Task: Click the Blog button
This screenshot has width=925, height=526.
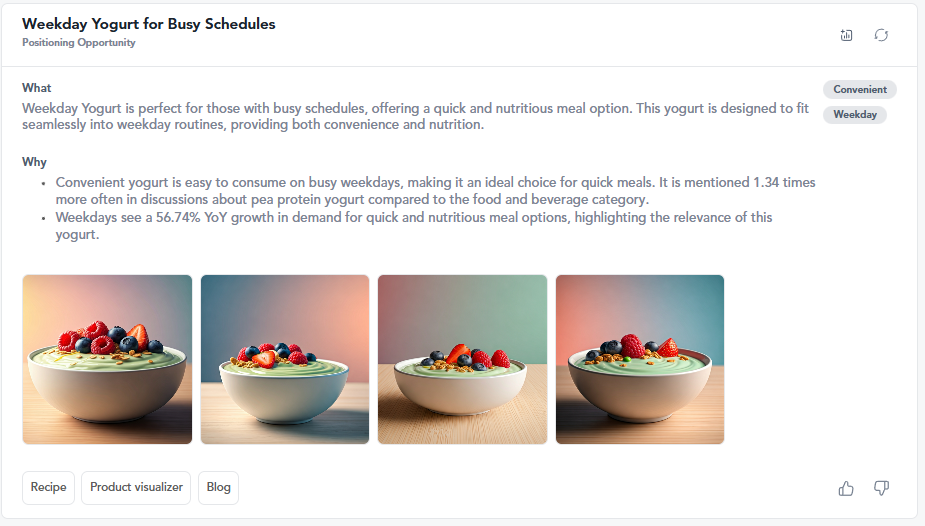Action: [x=218, y=488]
